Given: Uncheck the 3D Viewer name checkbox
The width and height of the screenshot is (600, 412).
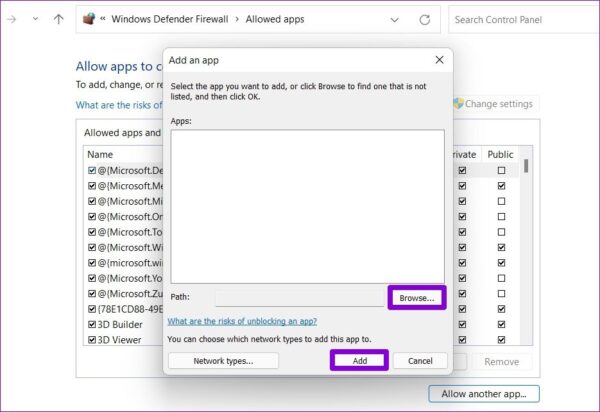Looking at the screenshot, I should click(92, 340).
